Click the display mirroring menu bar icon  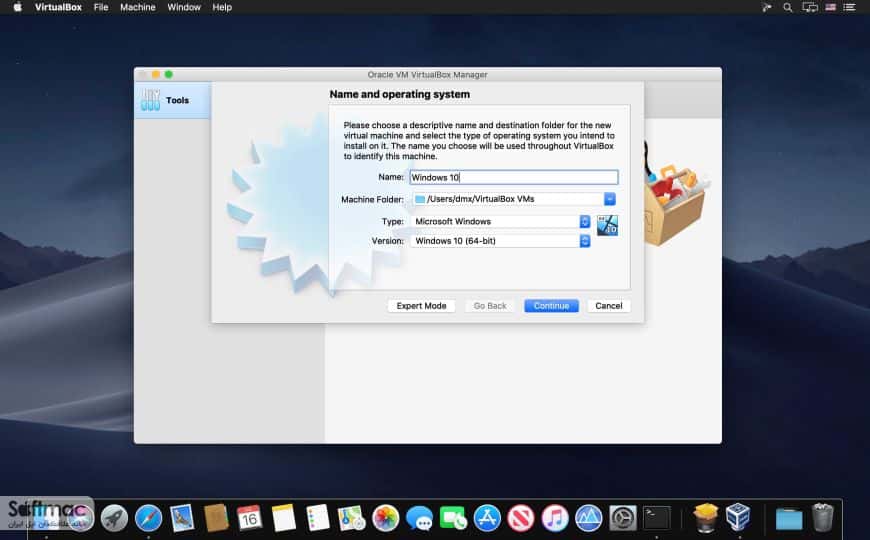pyautogui.click(x=810, y=7)
